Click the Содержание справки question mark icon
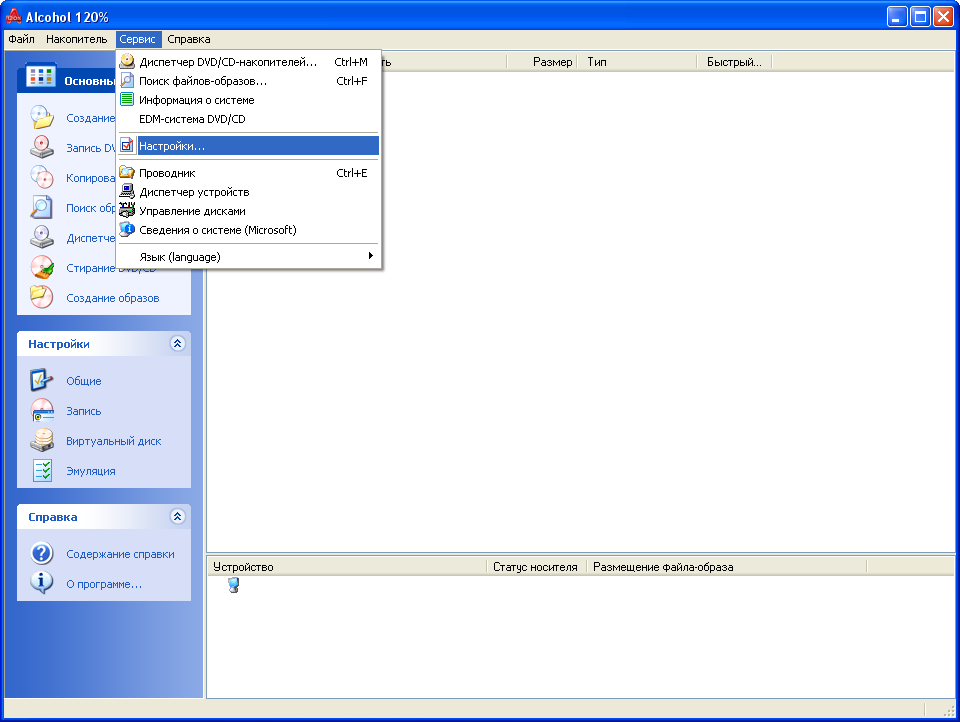 (x=41, y=554)
